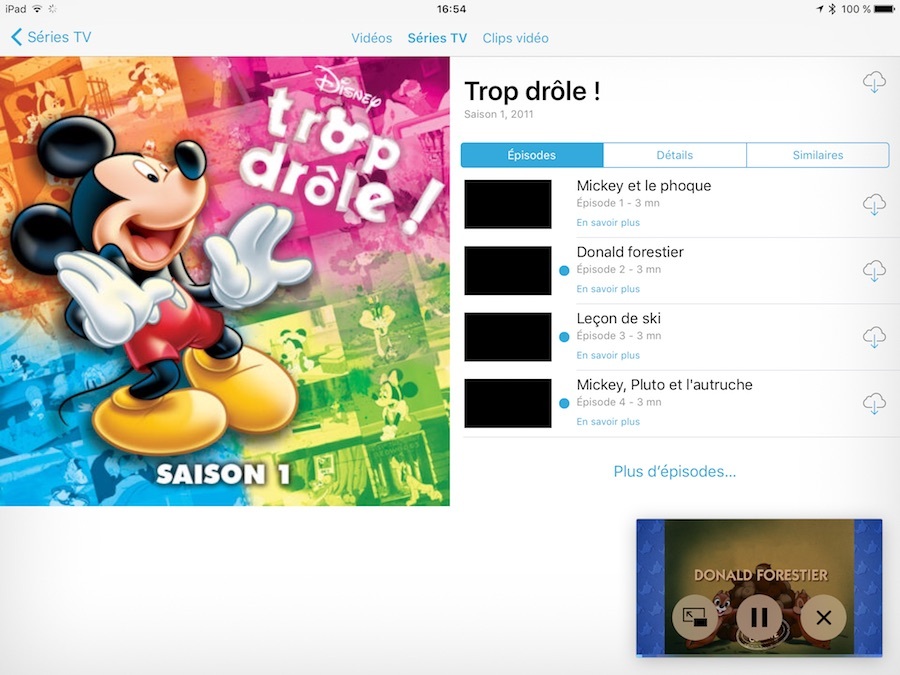Tap the Wi-Fi status icon
Screen dimensions: 900x675
37,9
